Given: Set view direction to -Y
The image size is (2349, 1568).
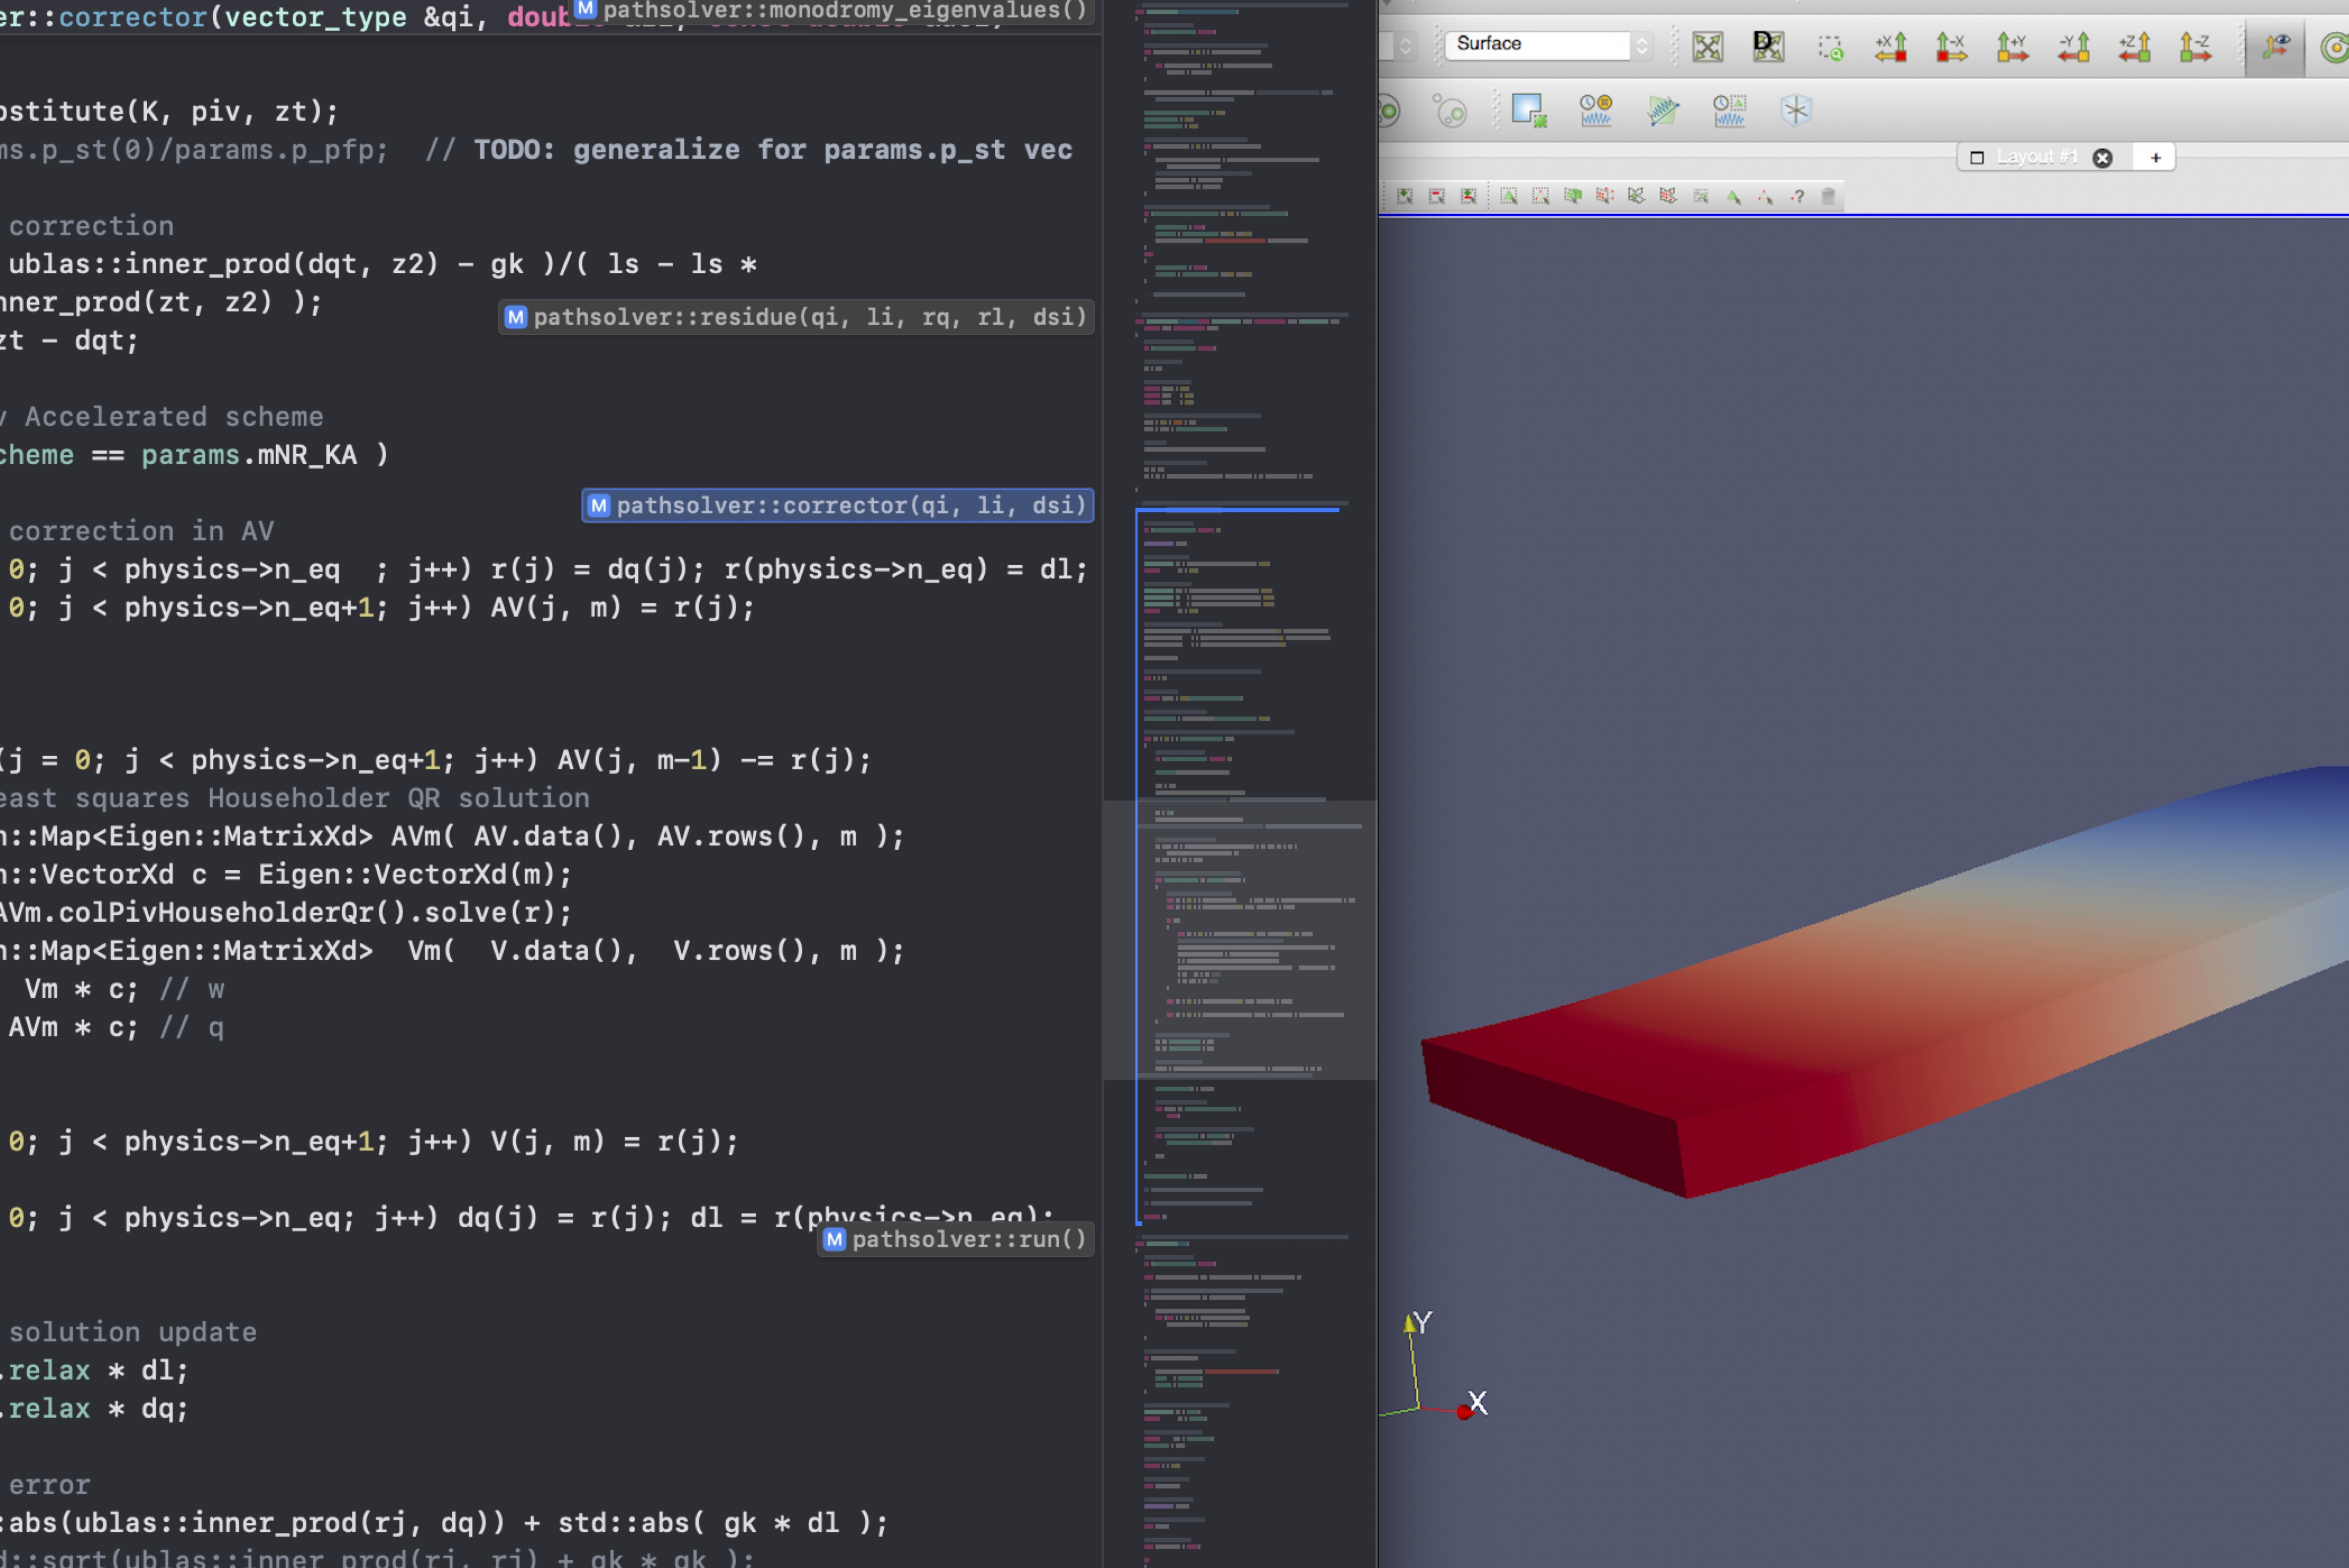Looking at the screenshot, I should click(2073, 47).
